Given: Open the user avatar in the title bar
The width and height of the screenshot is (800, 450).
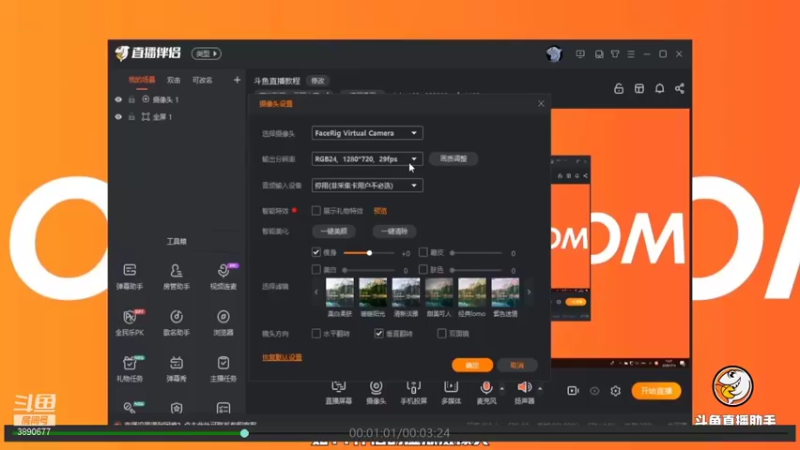Looking at the screenshot, I should [x=554, y=54].
